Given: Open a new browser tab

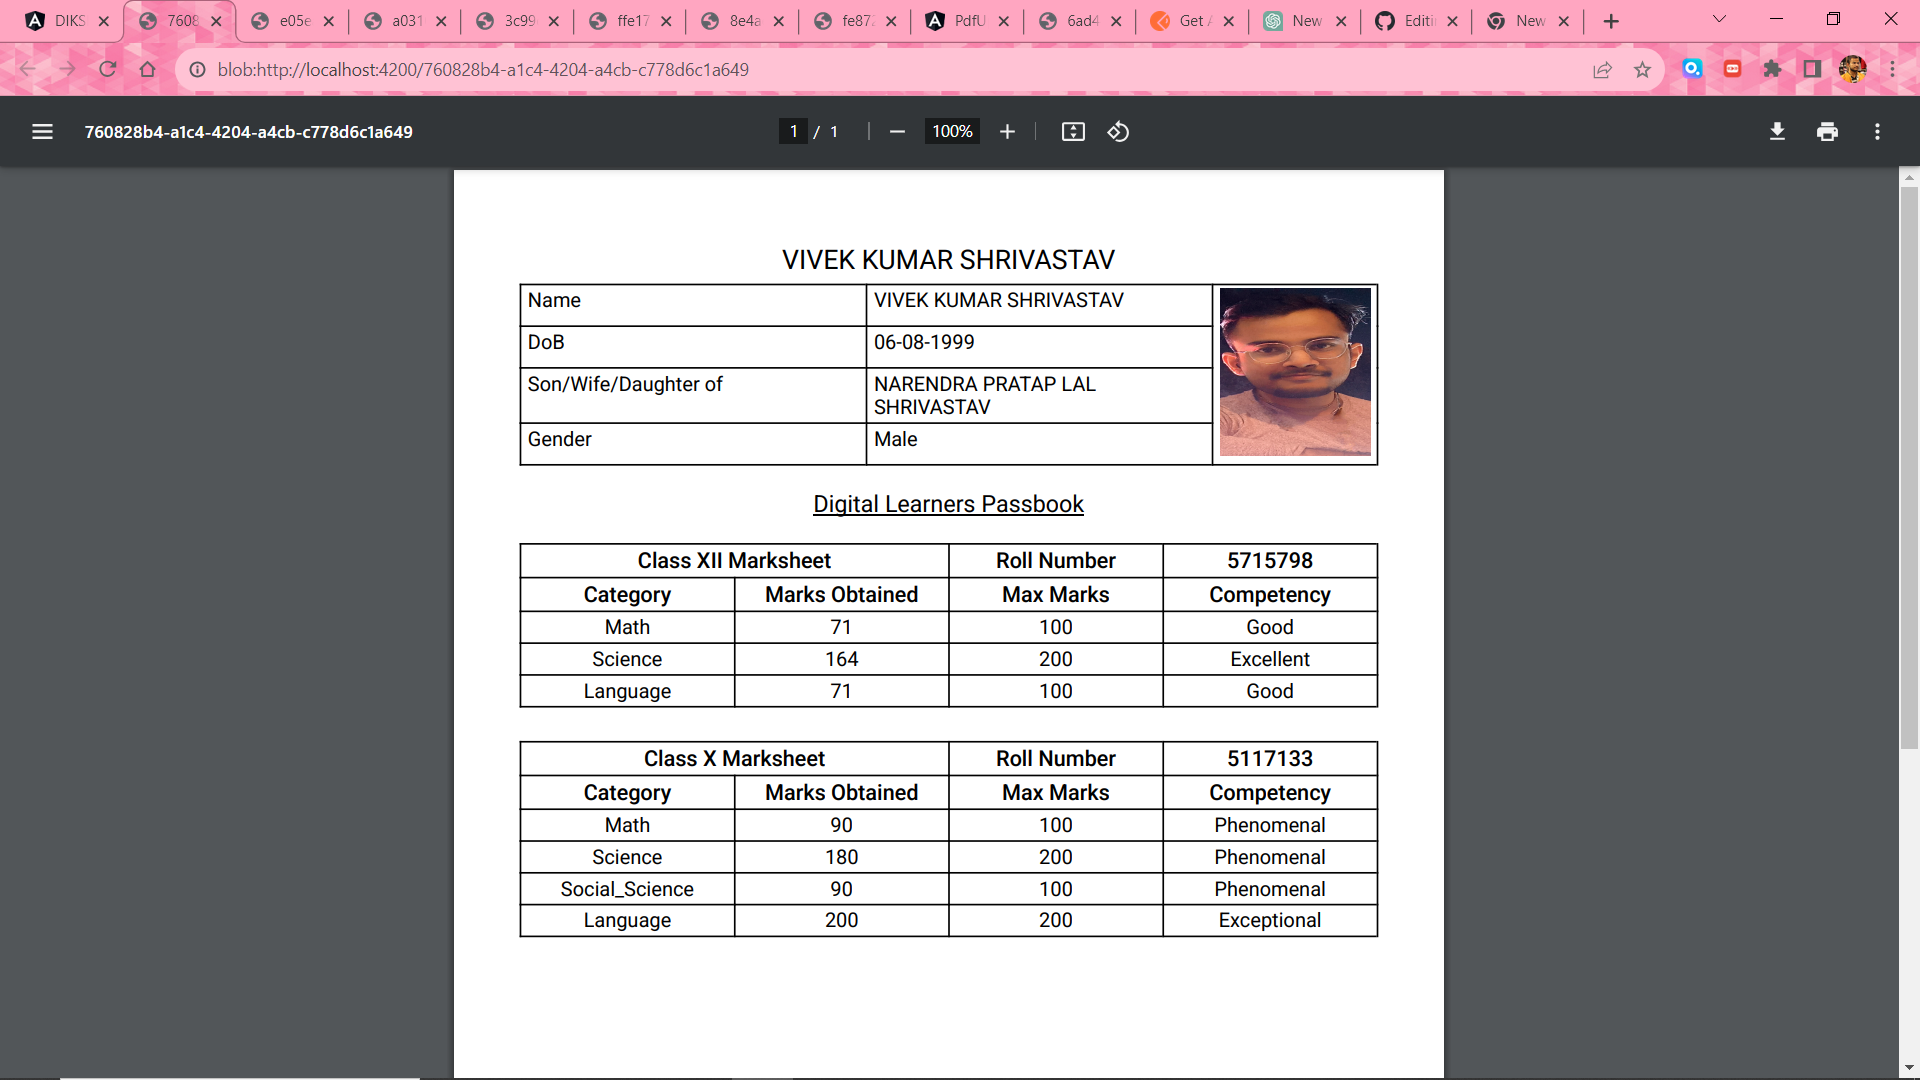Looking at the screenshot, I should (x=1610, y=21).
